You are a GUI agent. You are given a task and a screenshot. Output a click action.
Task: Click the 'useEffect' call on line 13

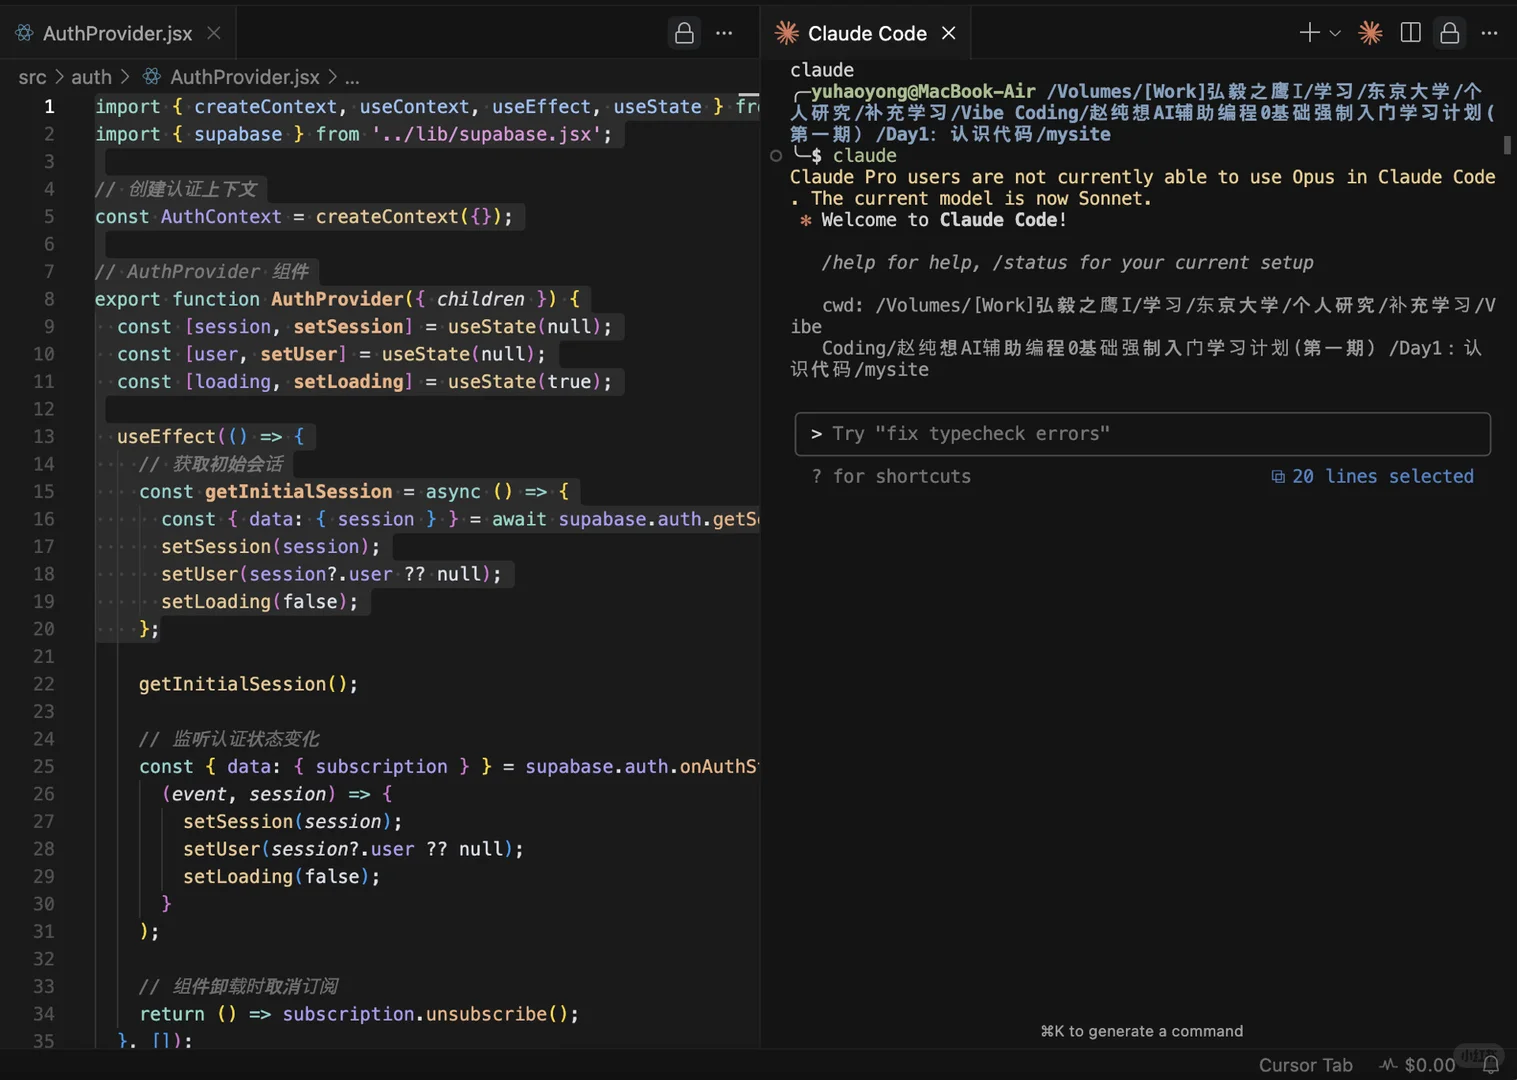click(166, 437)
